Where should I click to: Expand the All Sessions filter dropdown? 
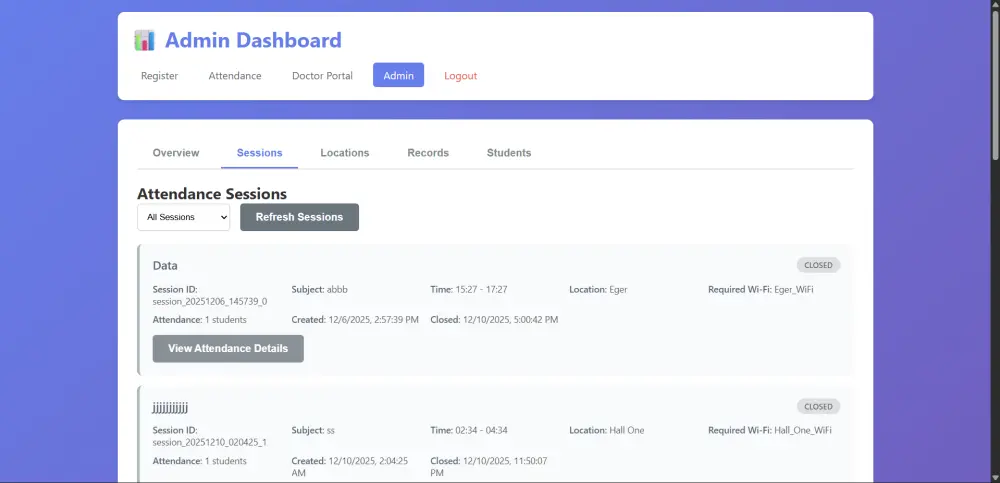click(184, 217)
